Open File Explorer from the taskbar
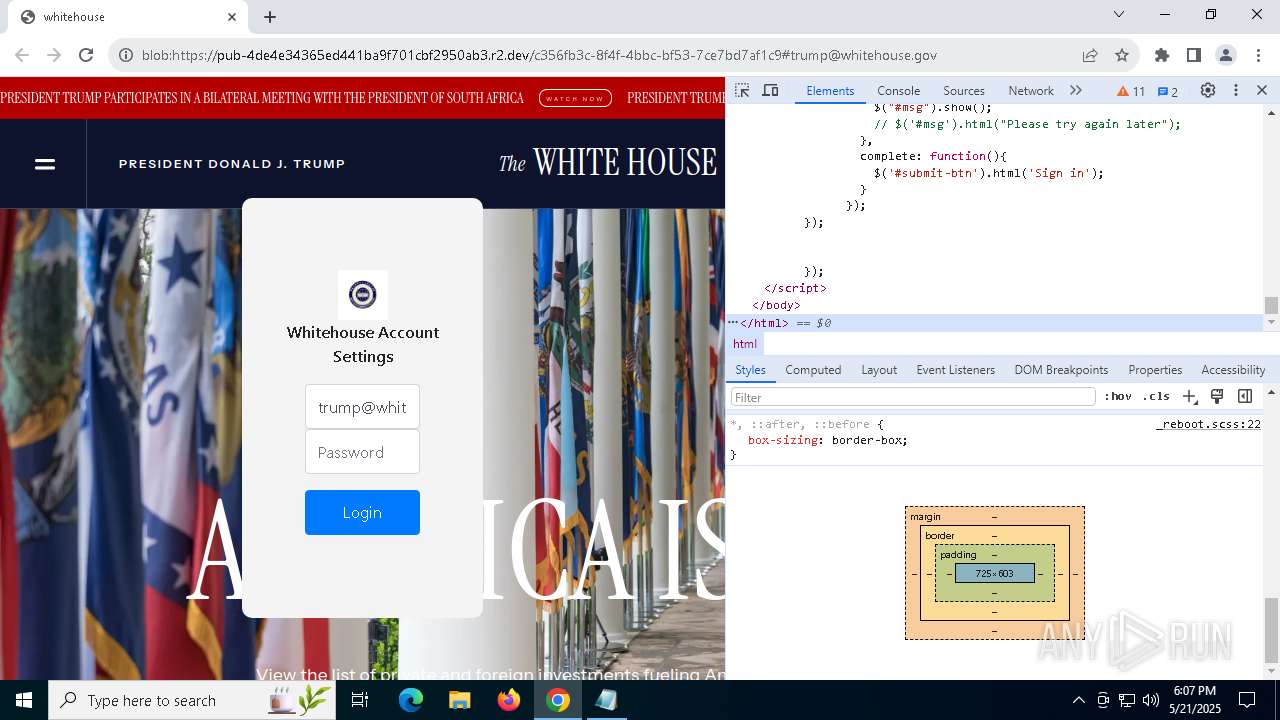Image resolution: width=1280 pixels, height=720 pixels. [x=460, y=700]
